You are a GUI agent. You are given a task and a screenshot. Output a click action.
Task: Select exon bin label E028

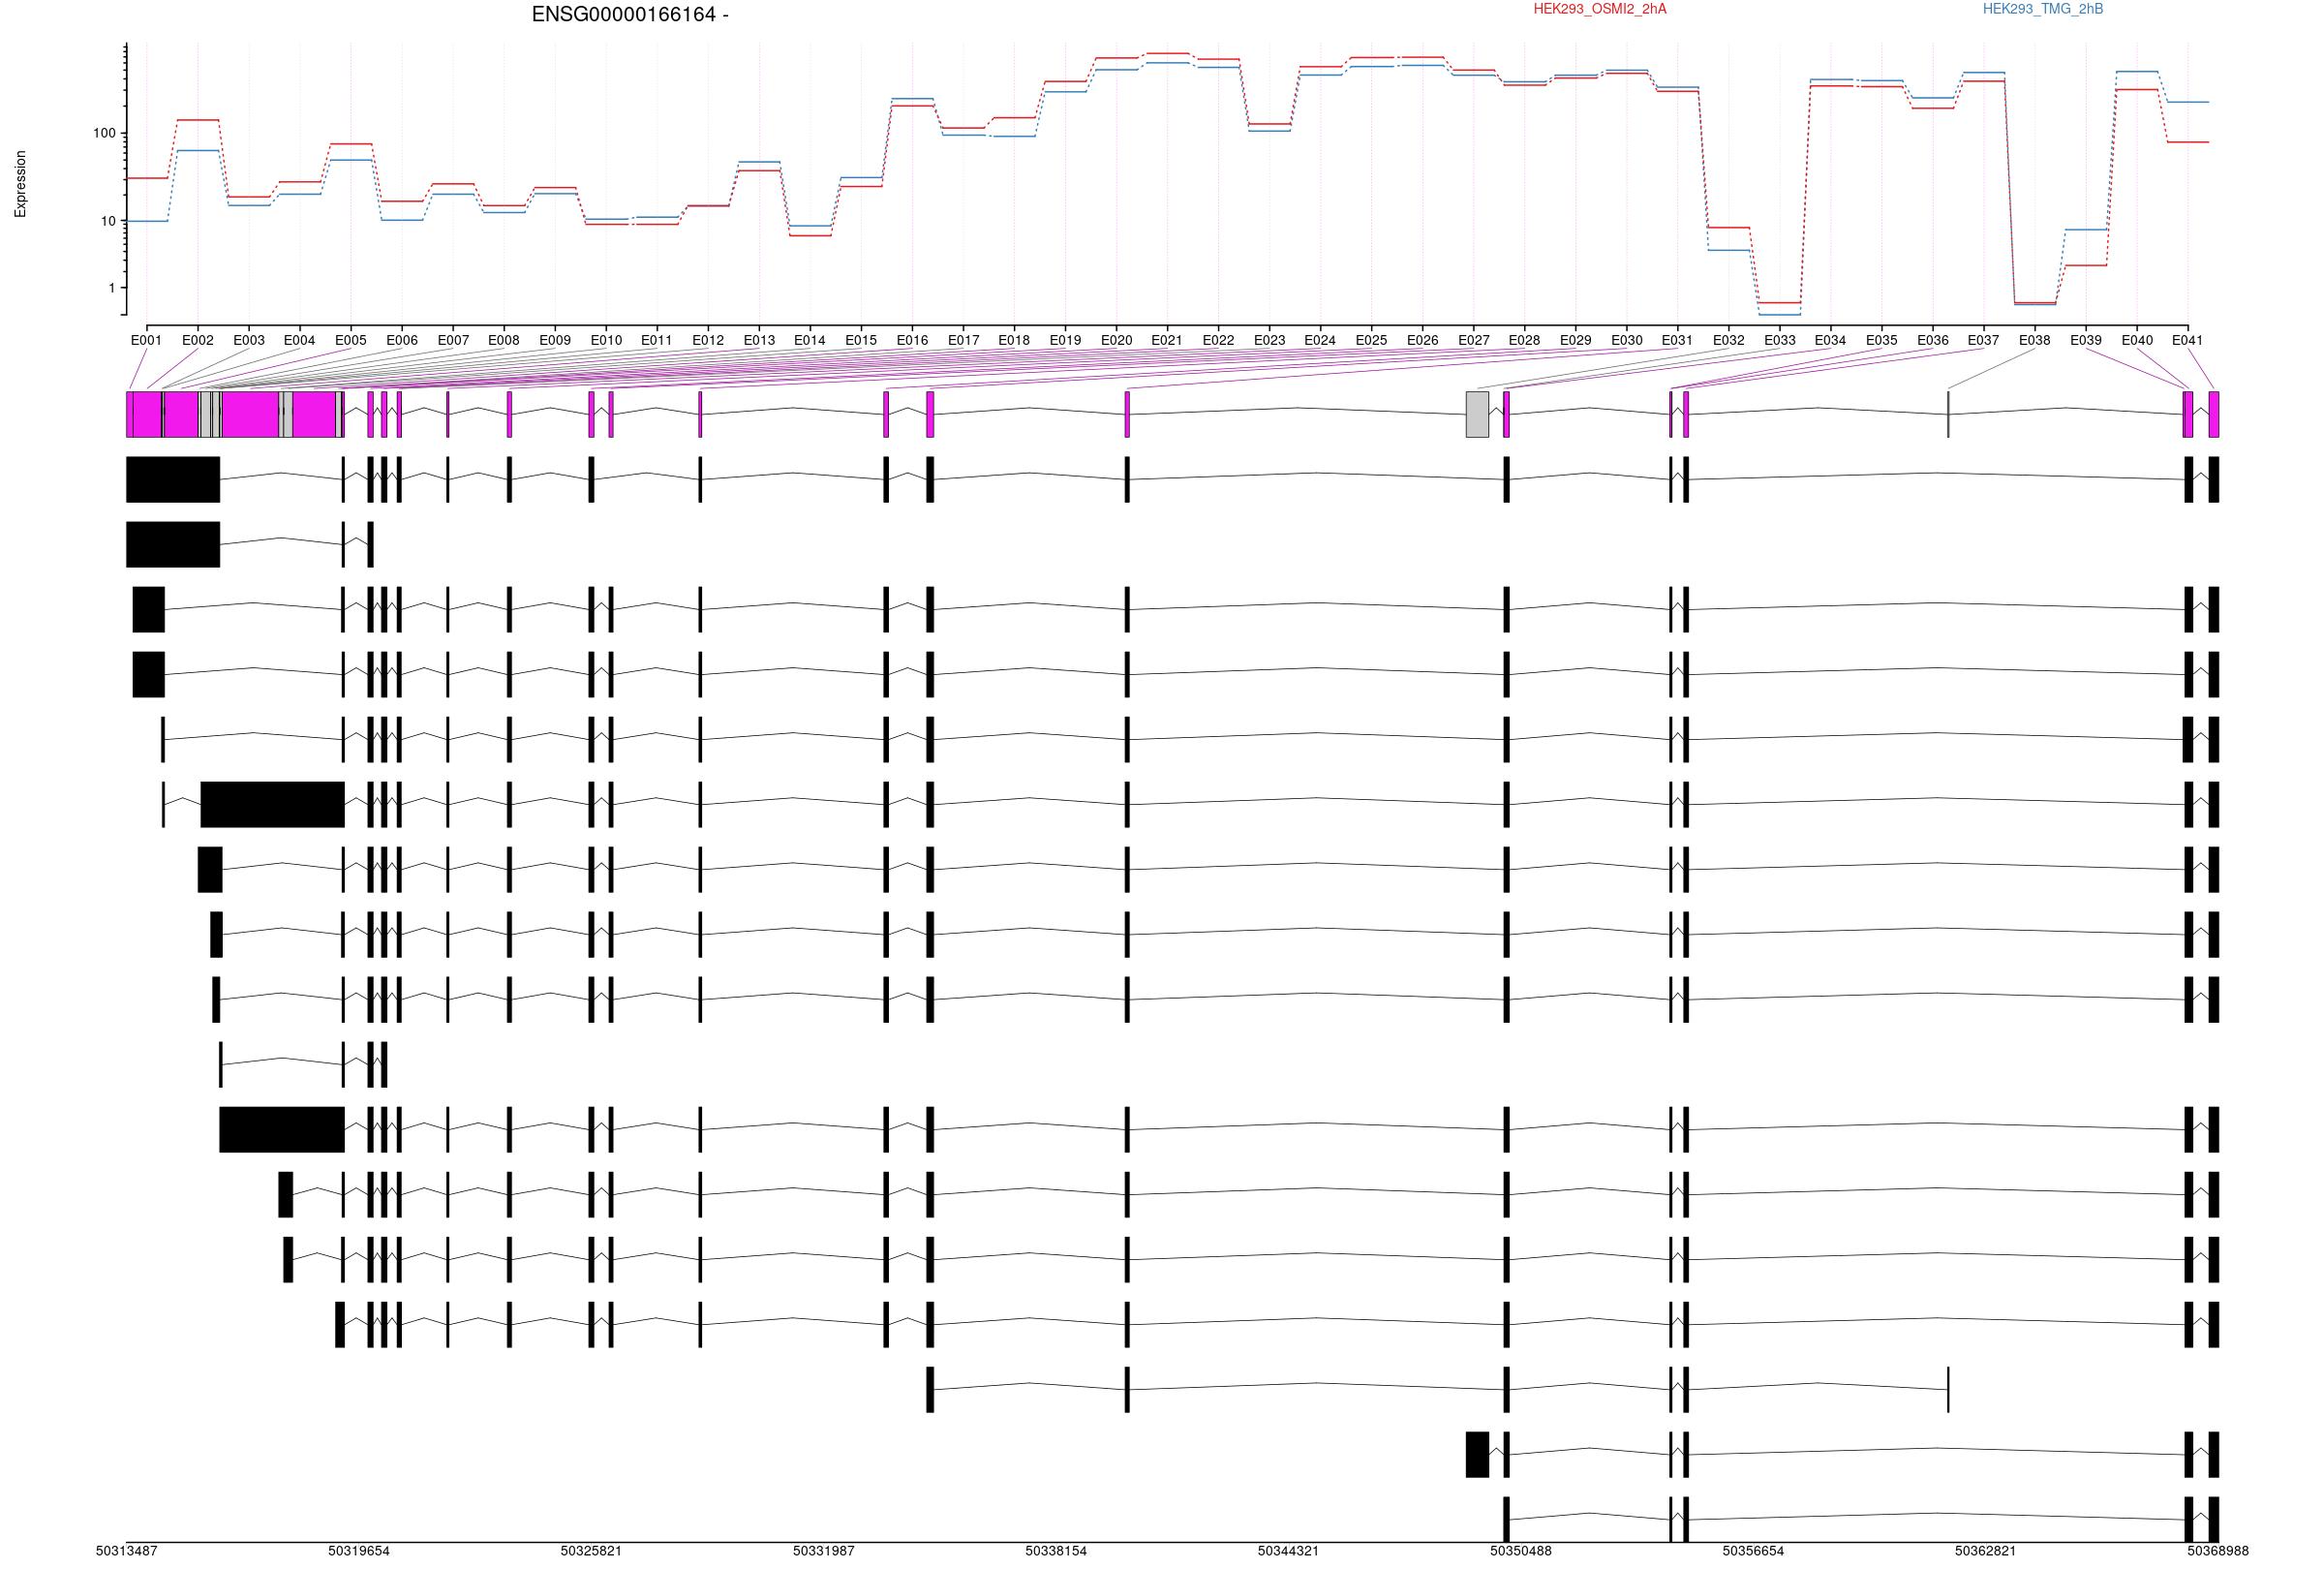click(1524, 340)
